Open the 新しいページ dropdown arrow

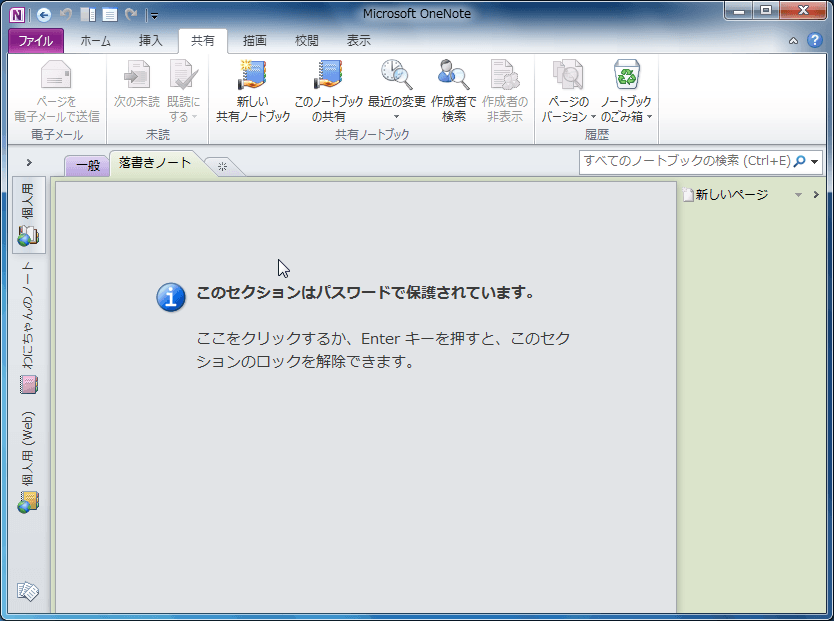click(x=798, y=195)
